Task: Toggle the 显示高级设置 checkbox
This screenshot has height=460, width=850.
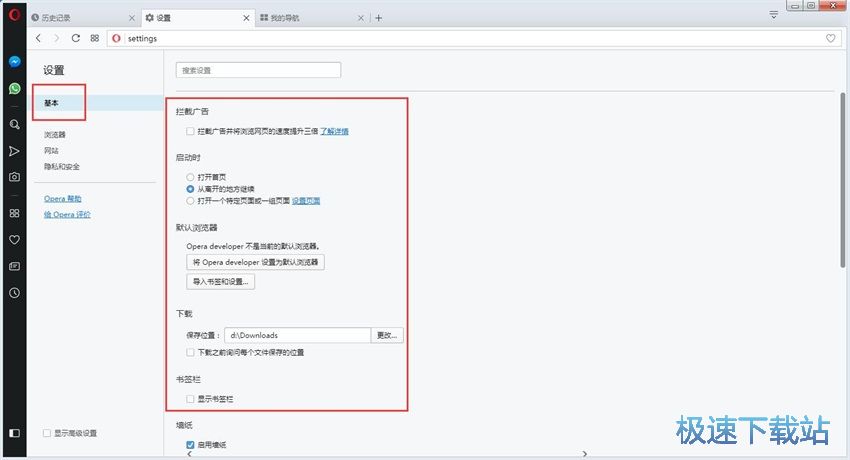Action: pyautogui.click(x=47, y=433)
